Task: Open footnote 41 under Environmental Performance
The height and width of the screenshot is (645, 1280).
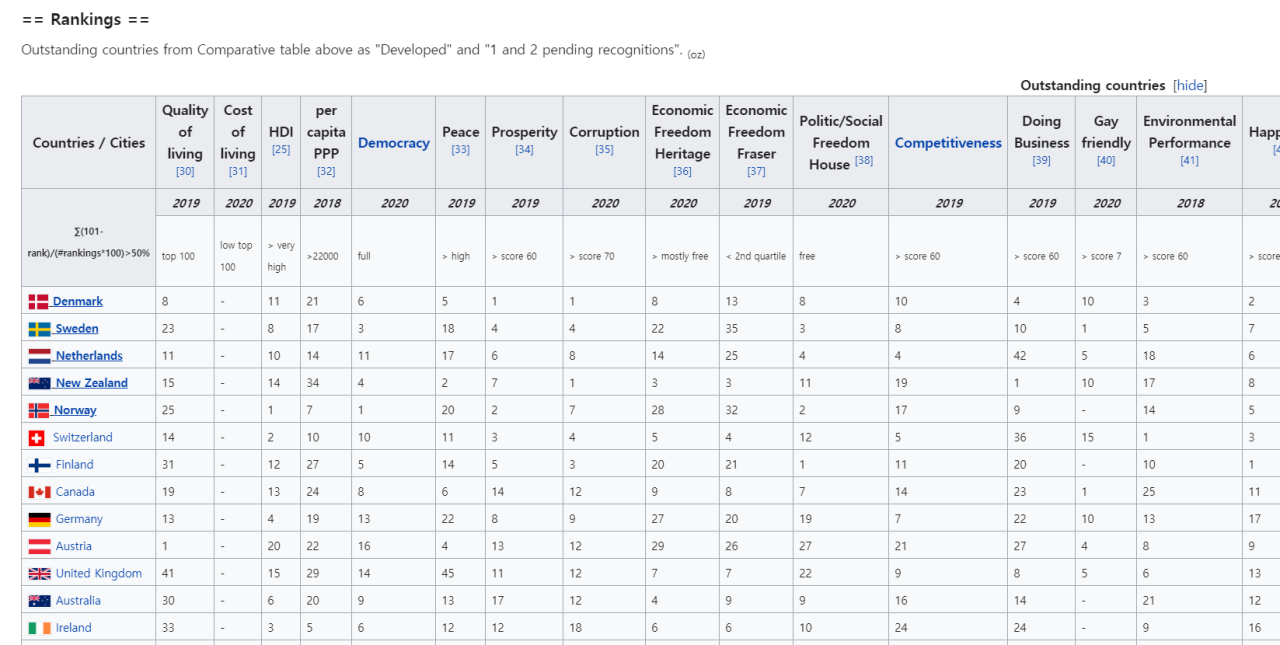Action: tap(1189, 161)
